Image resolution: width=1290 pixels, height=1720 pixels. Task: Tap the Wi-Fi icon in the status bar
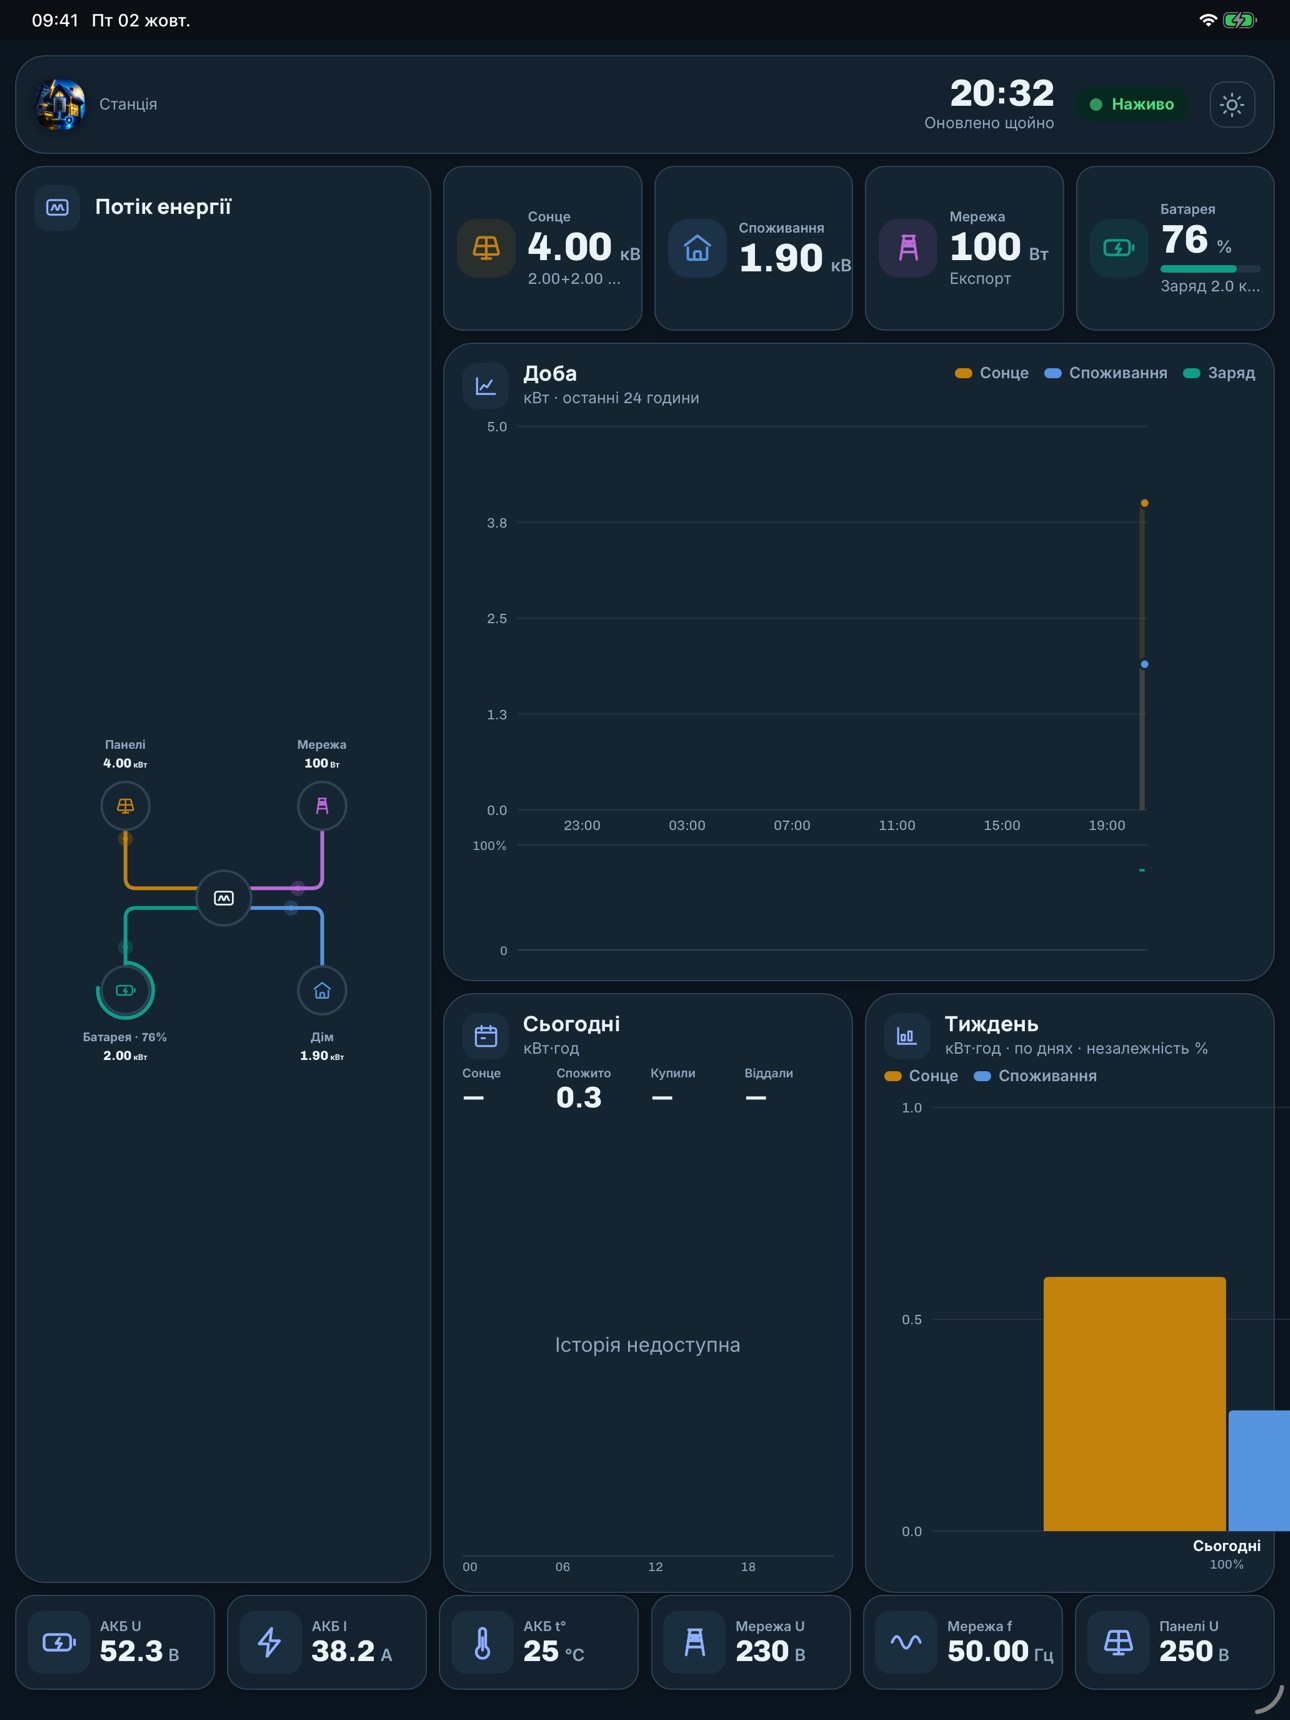tap(1208, 20)
